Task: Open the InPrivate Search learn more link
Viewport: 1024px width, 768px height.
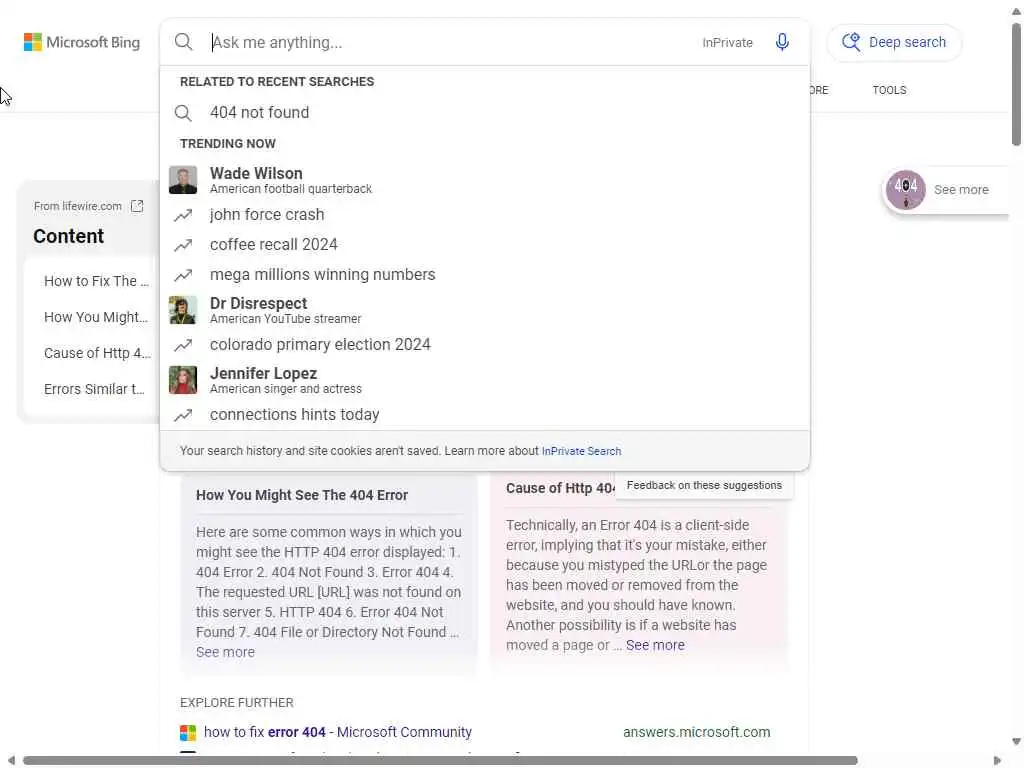Action: point(581,451)
